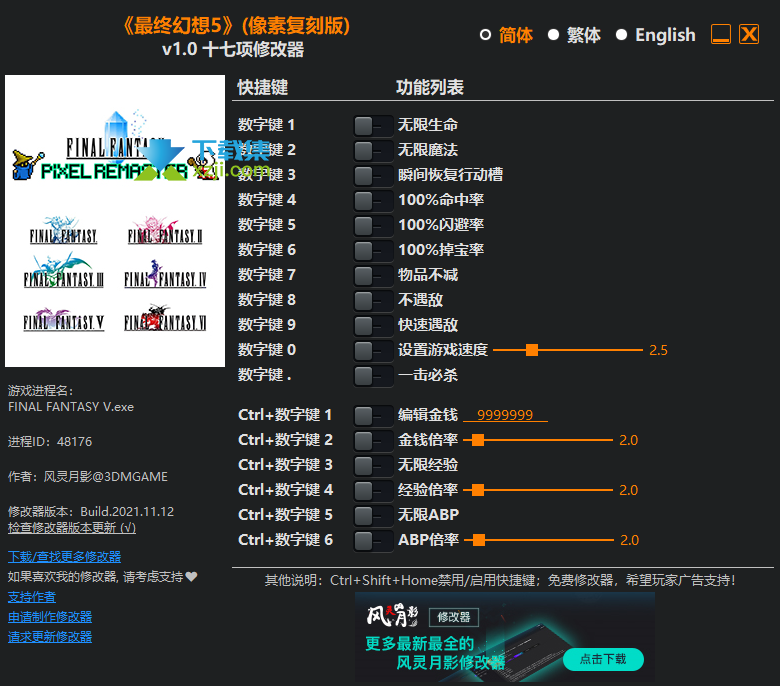Click hotkey label Ctrl+数字键 1
Viewport: 780px width, 686px height.
tap(285, 415)
